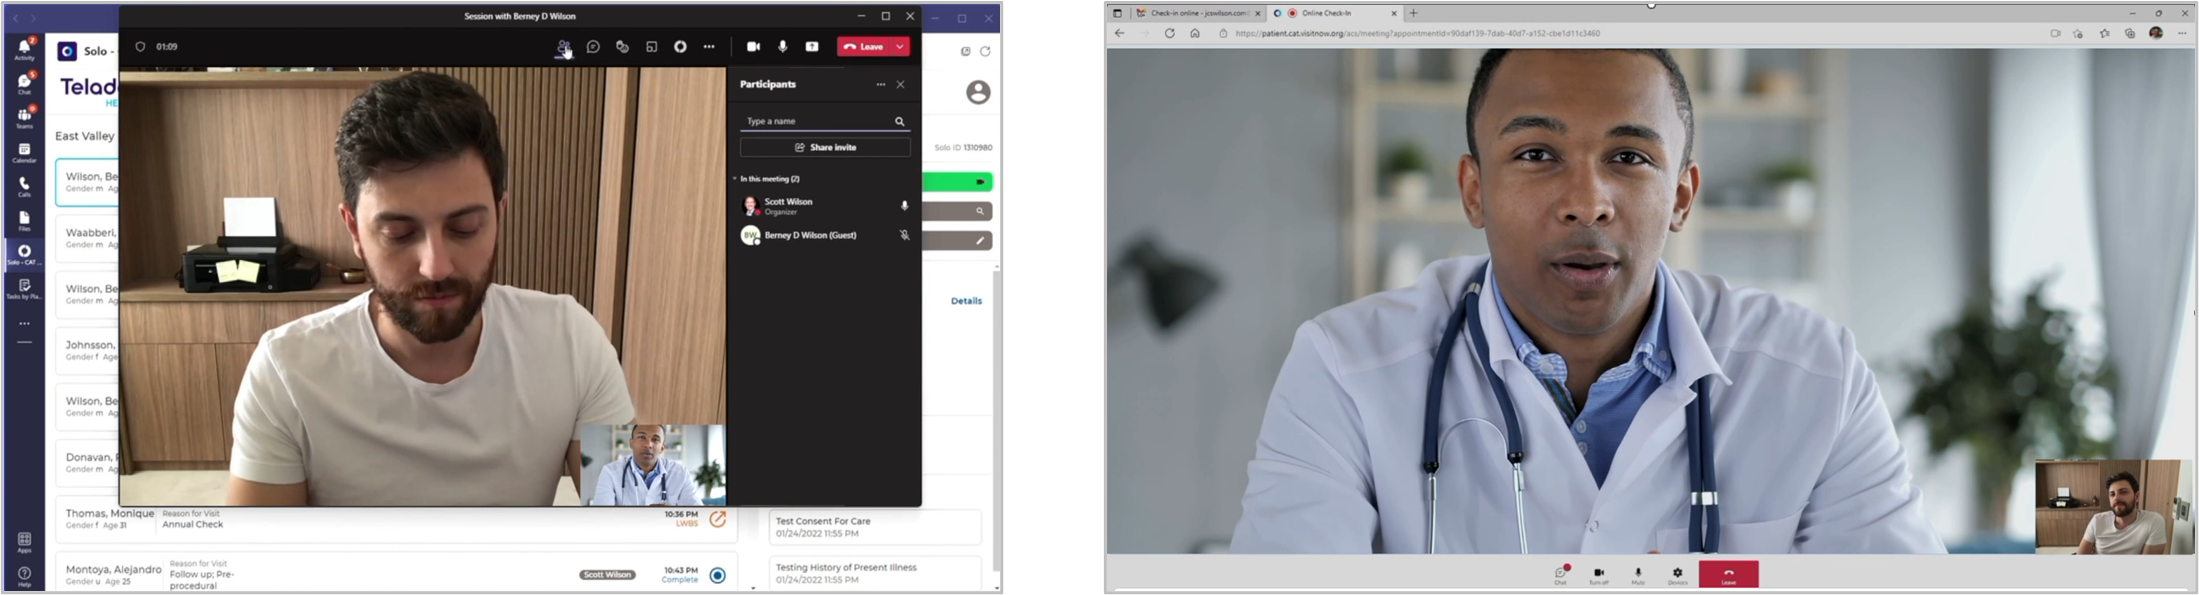Open Calendar in the Teams sidebar
The width and height of the screenshot is (2199, 595).
24,152
